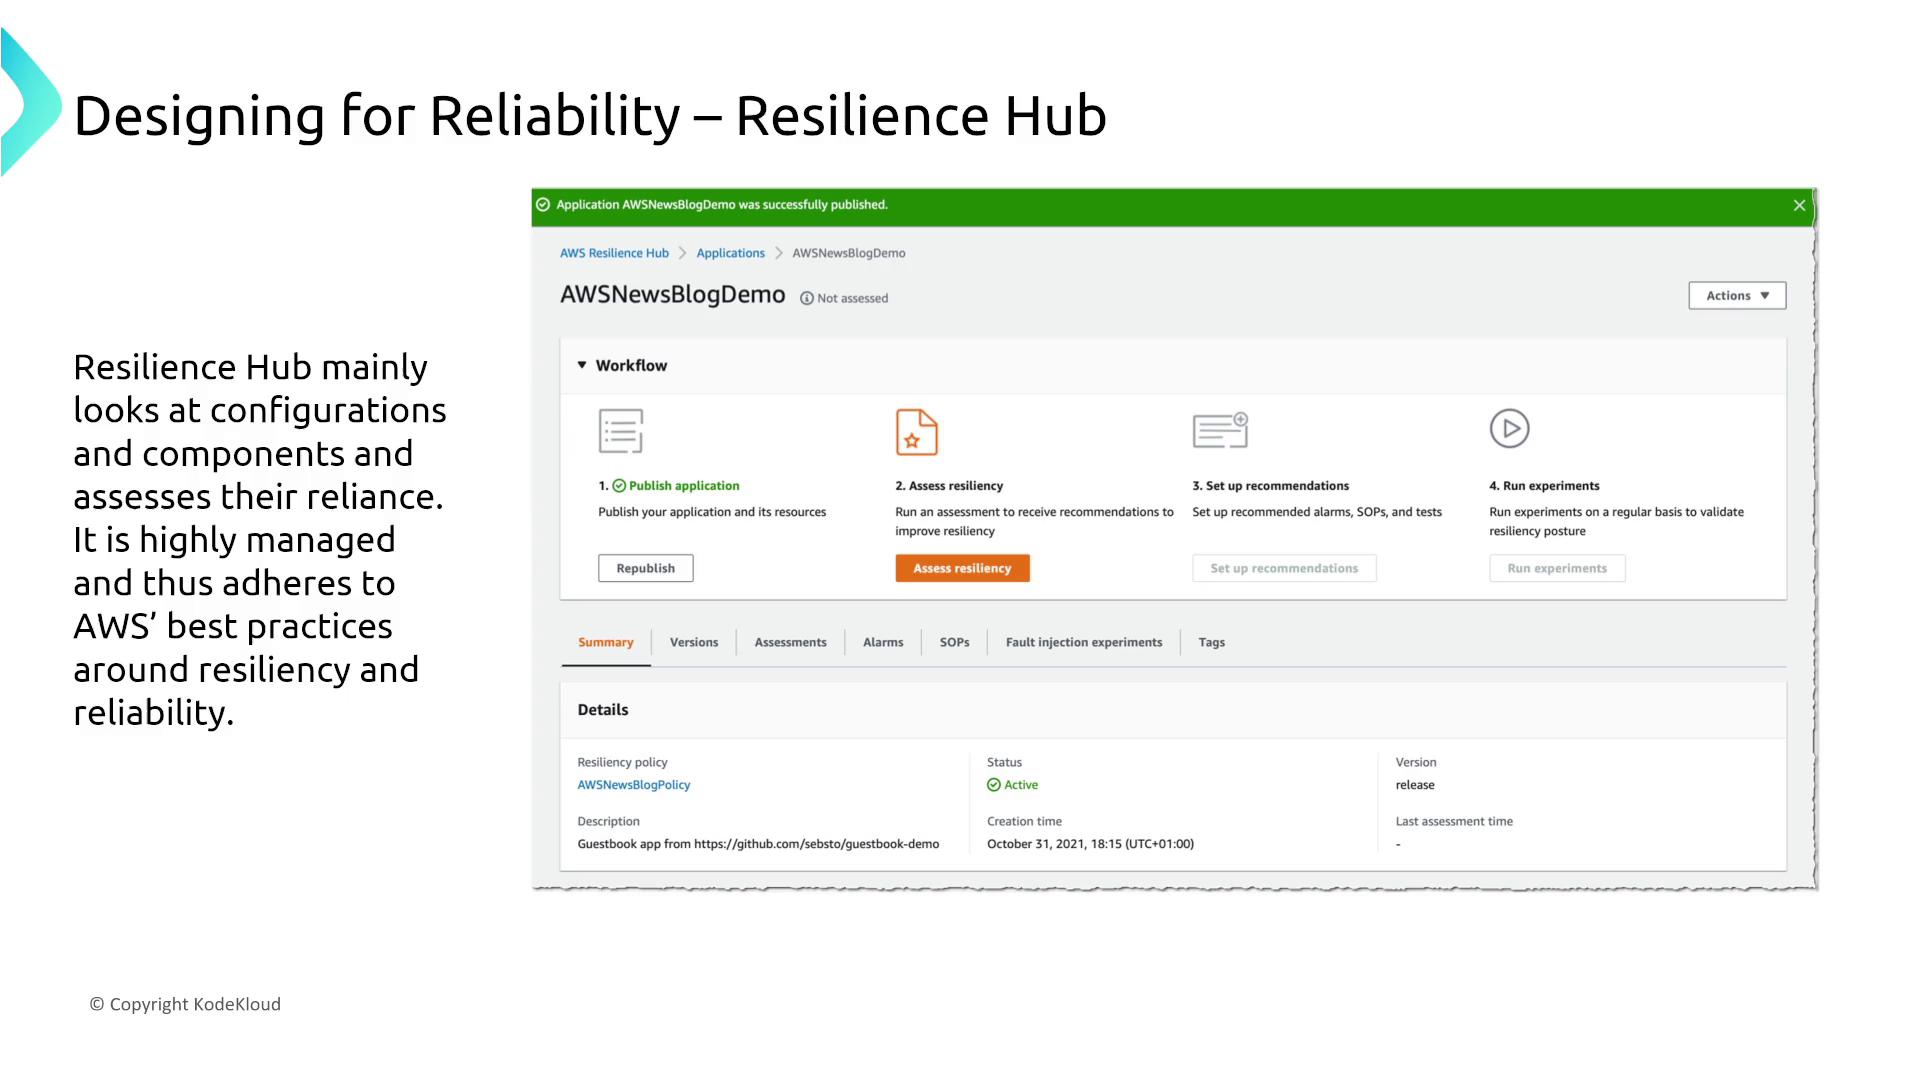Click the Not assessed info icon
This screenshot has width=1920, height=1080.
pos(807,298)
